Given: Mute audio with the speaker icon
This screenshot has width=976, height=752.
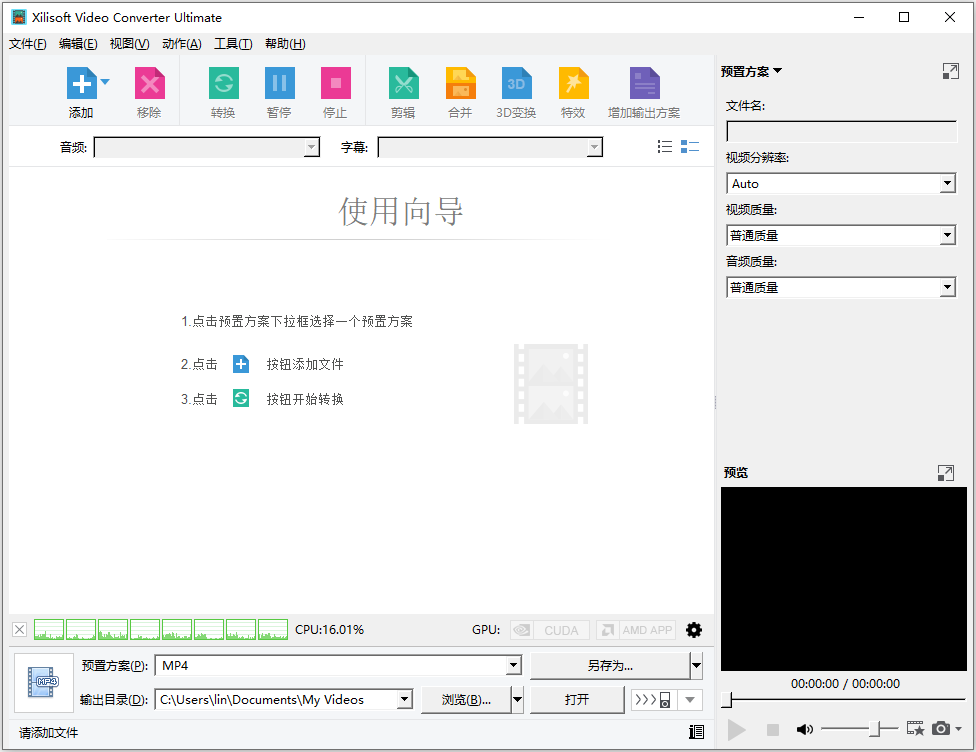Looking at the screenshot, I should 805,729.
